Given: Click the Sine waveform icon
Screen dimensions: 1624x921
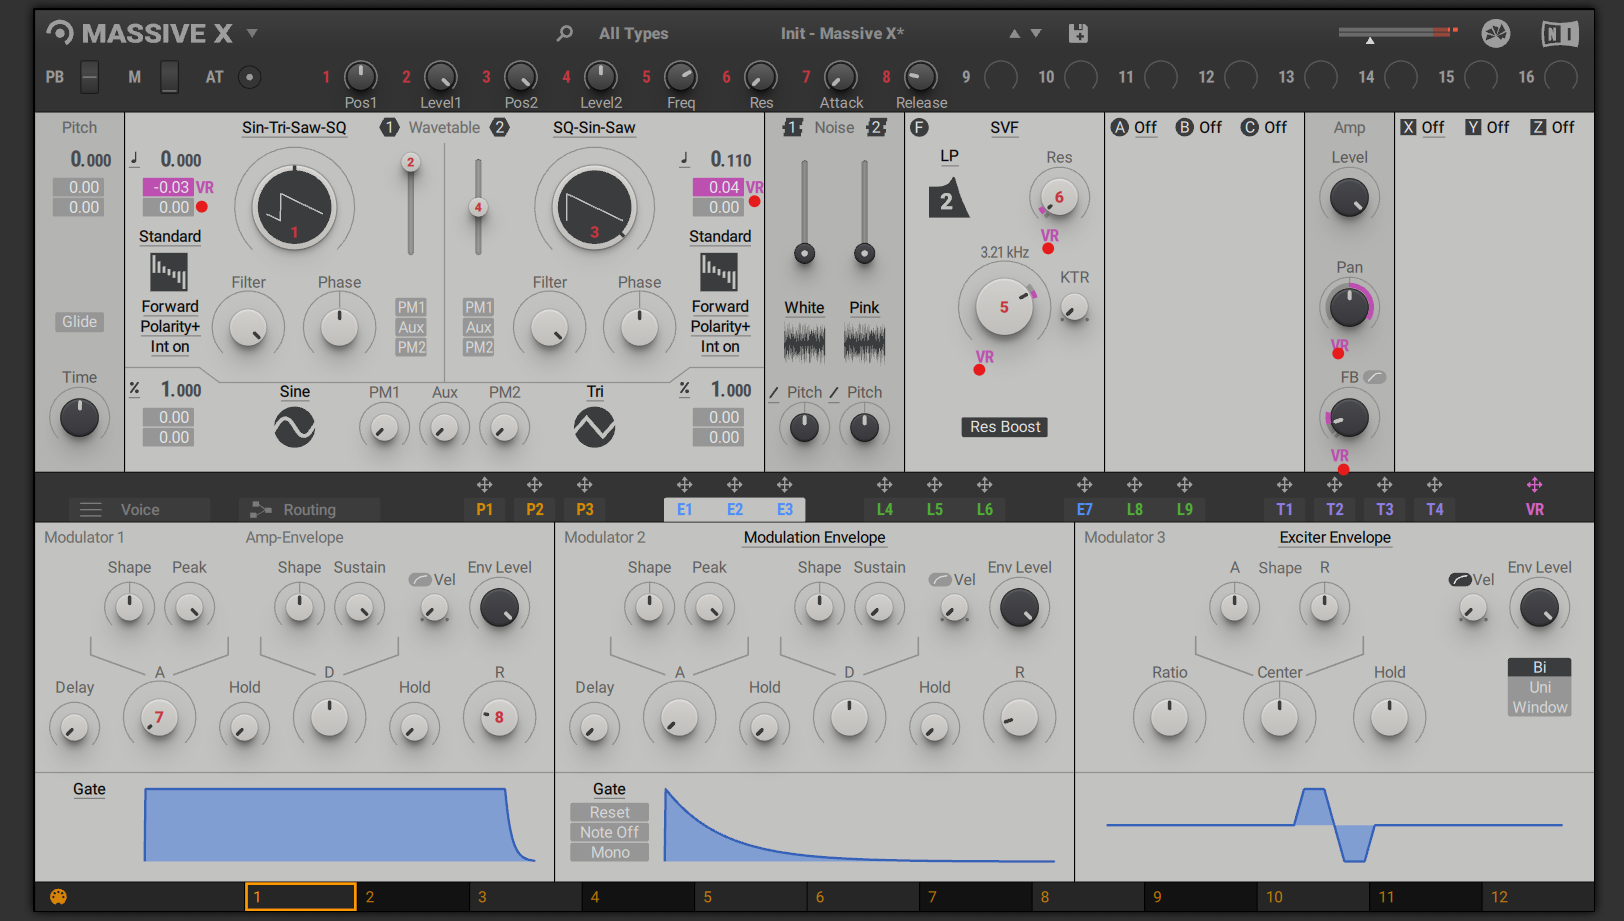Looking at the screenshot, I should pyautogui.click(x=295, y=428).
